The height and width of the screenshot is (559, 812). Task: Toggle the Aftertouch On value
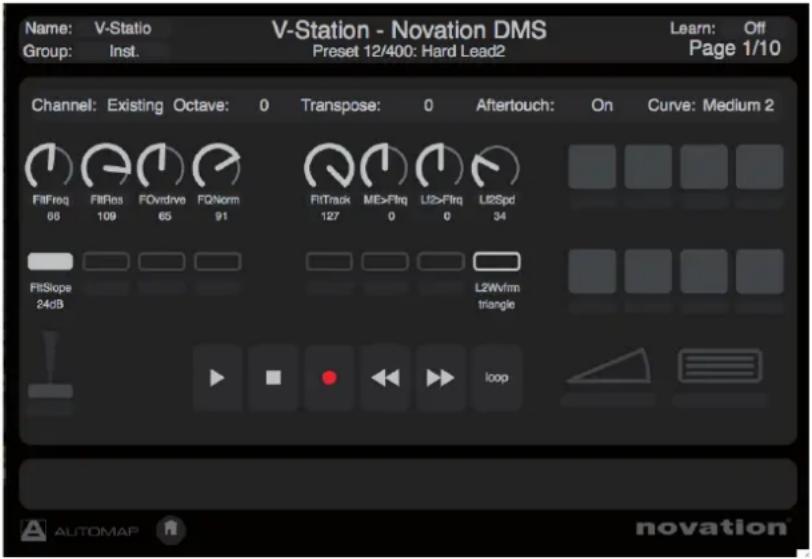point(602,105)
